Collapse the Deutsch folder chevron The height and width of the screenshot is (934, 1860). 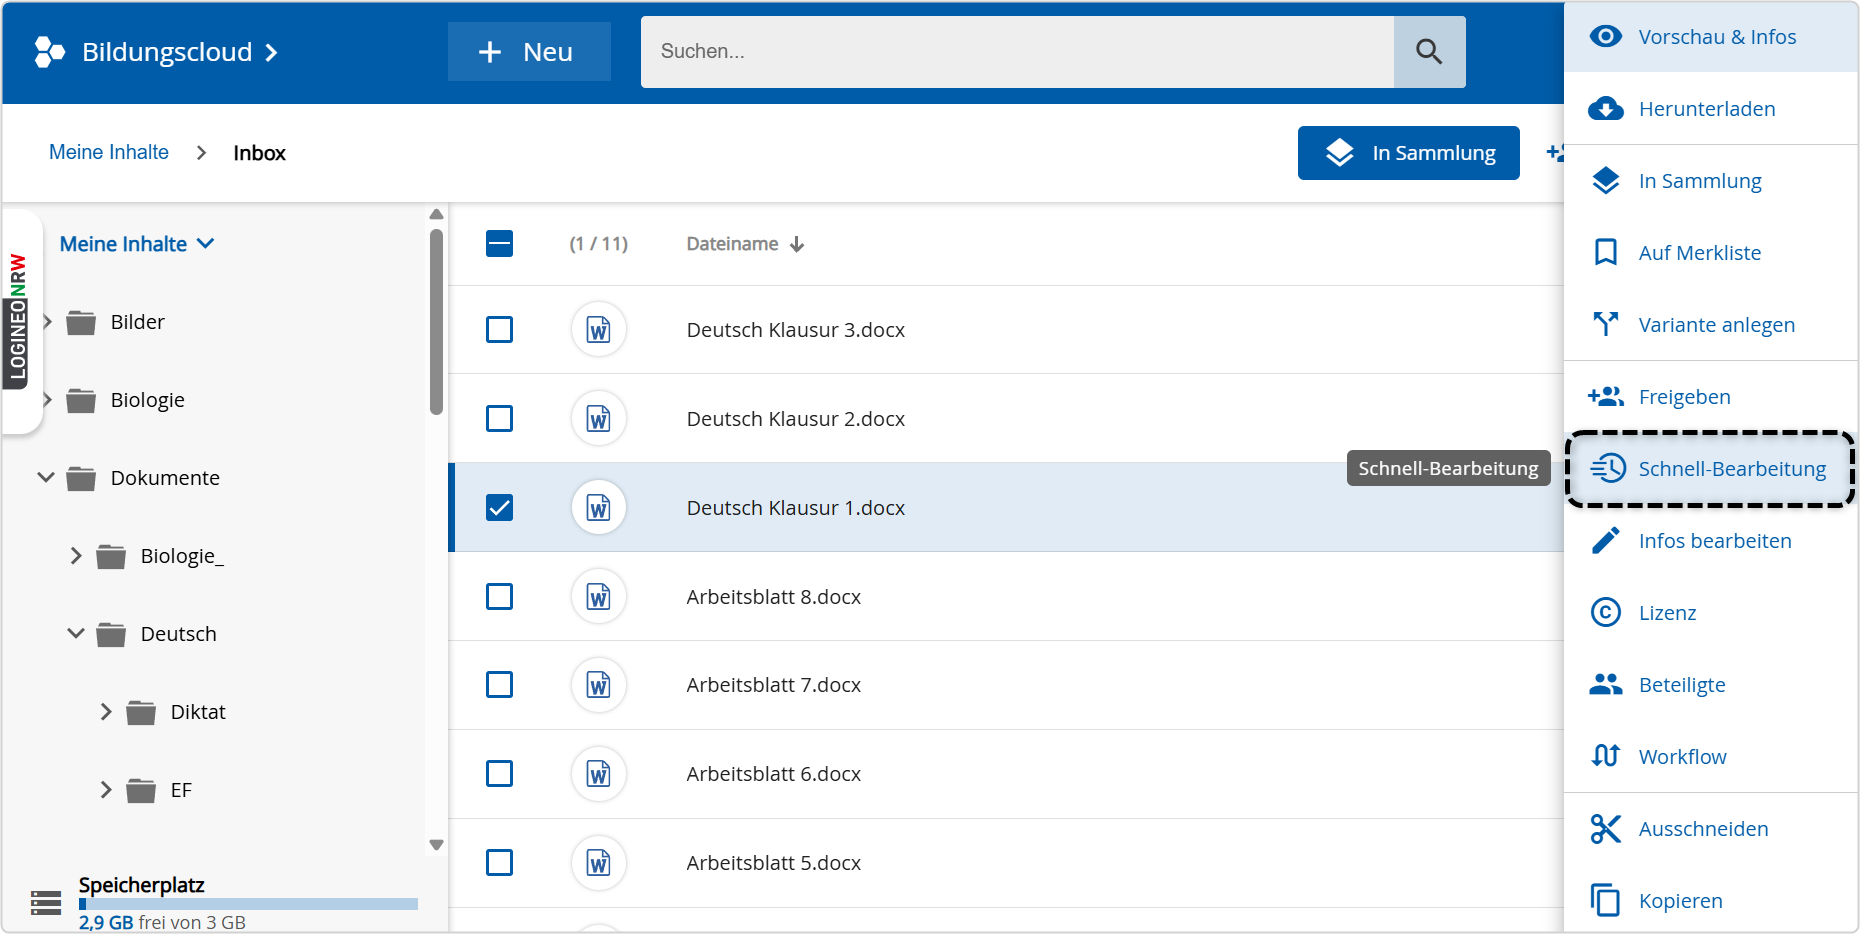pyautogui.click(x=76, y=634)
